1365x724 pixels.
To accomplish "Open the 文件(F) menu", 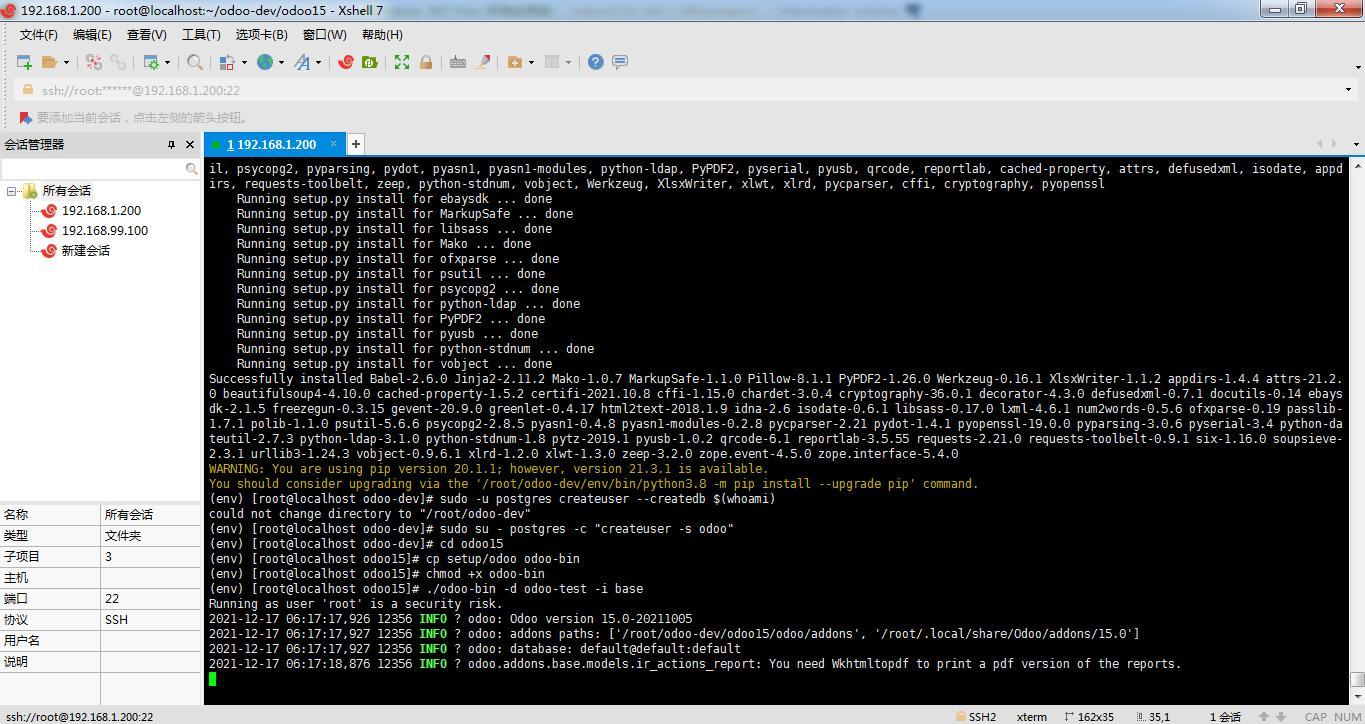I will click(38, 34).
